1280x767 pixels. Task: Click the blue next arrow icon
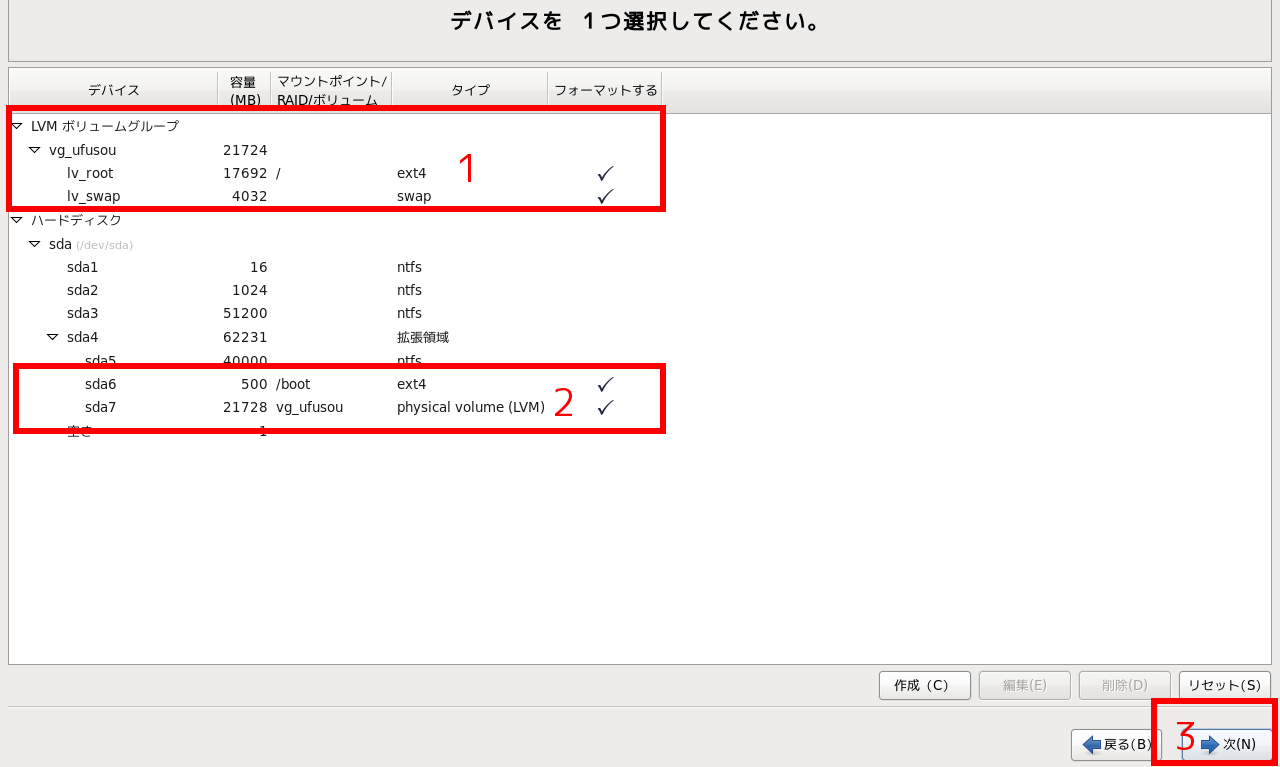pos(1210,745)
